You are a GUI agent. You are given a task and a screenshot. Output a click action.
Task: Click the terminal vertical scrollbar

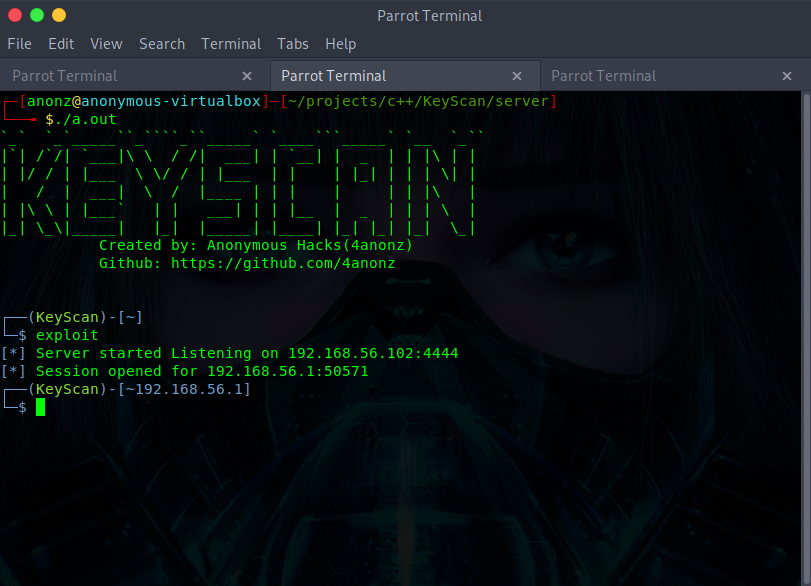pos(806,338)
